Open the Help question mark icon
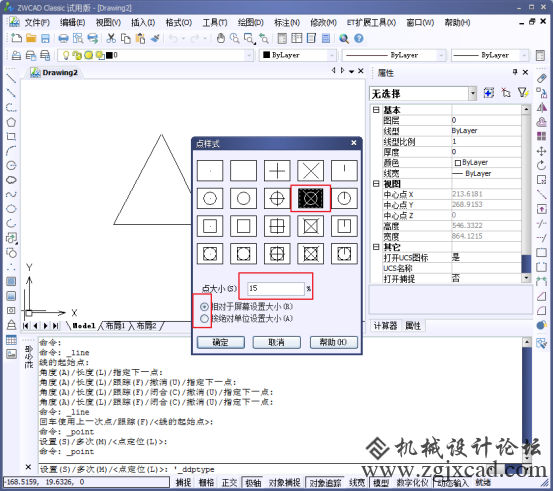 point(359,38)
